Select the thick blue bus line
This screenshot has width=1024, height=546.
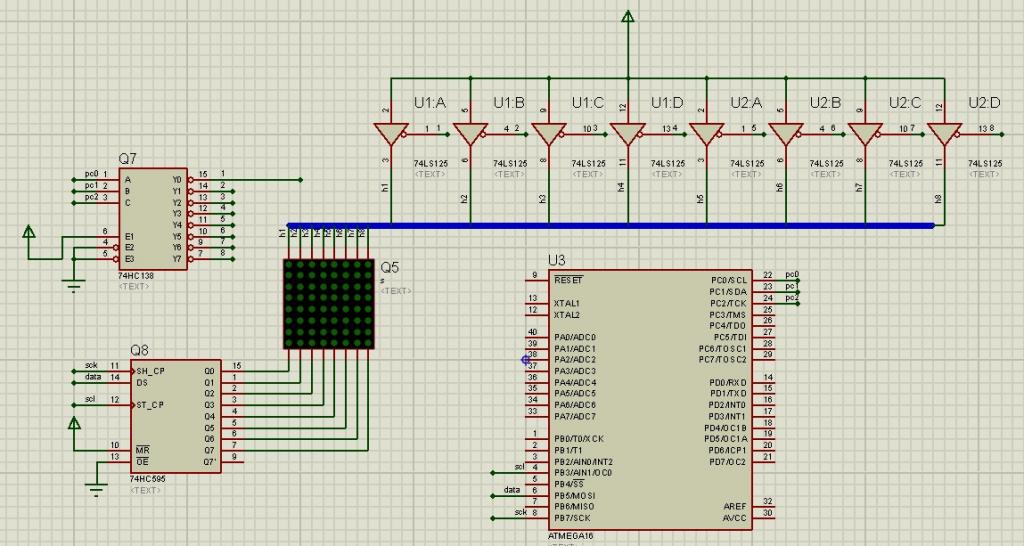[611, 225]
